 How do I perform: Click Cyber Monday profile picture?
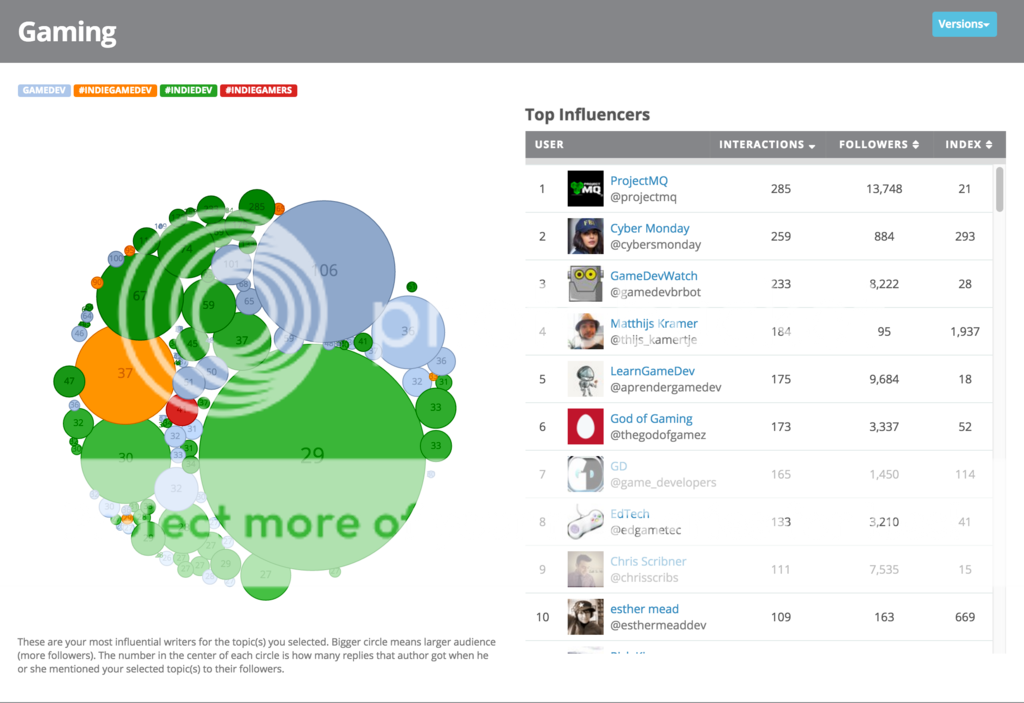click(585, 236)
